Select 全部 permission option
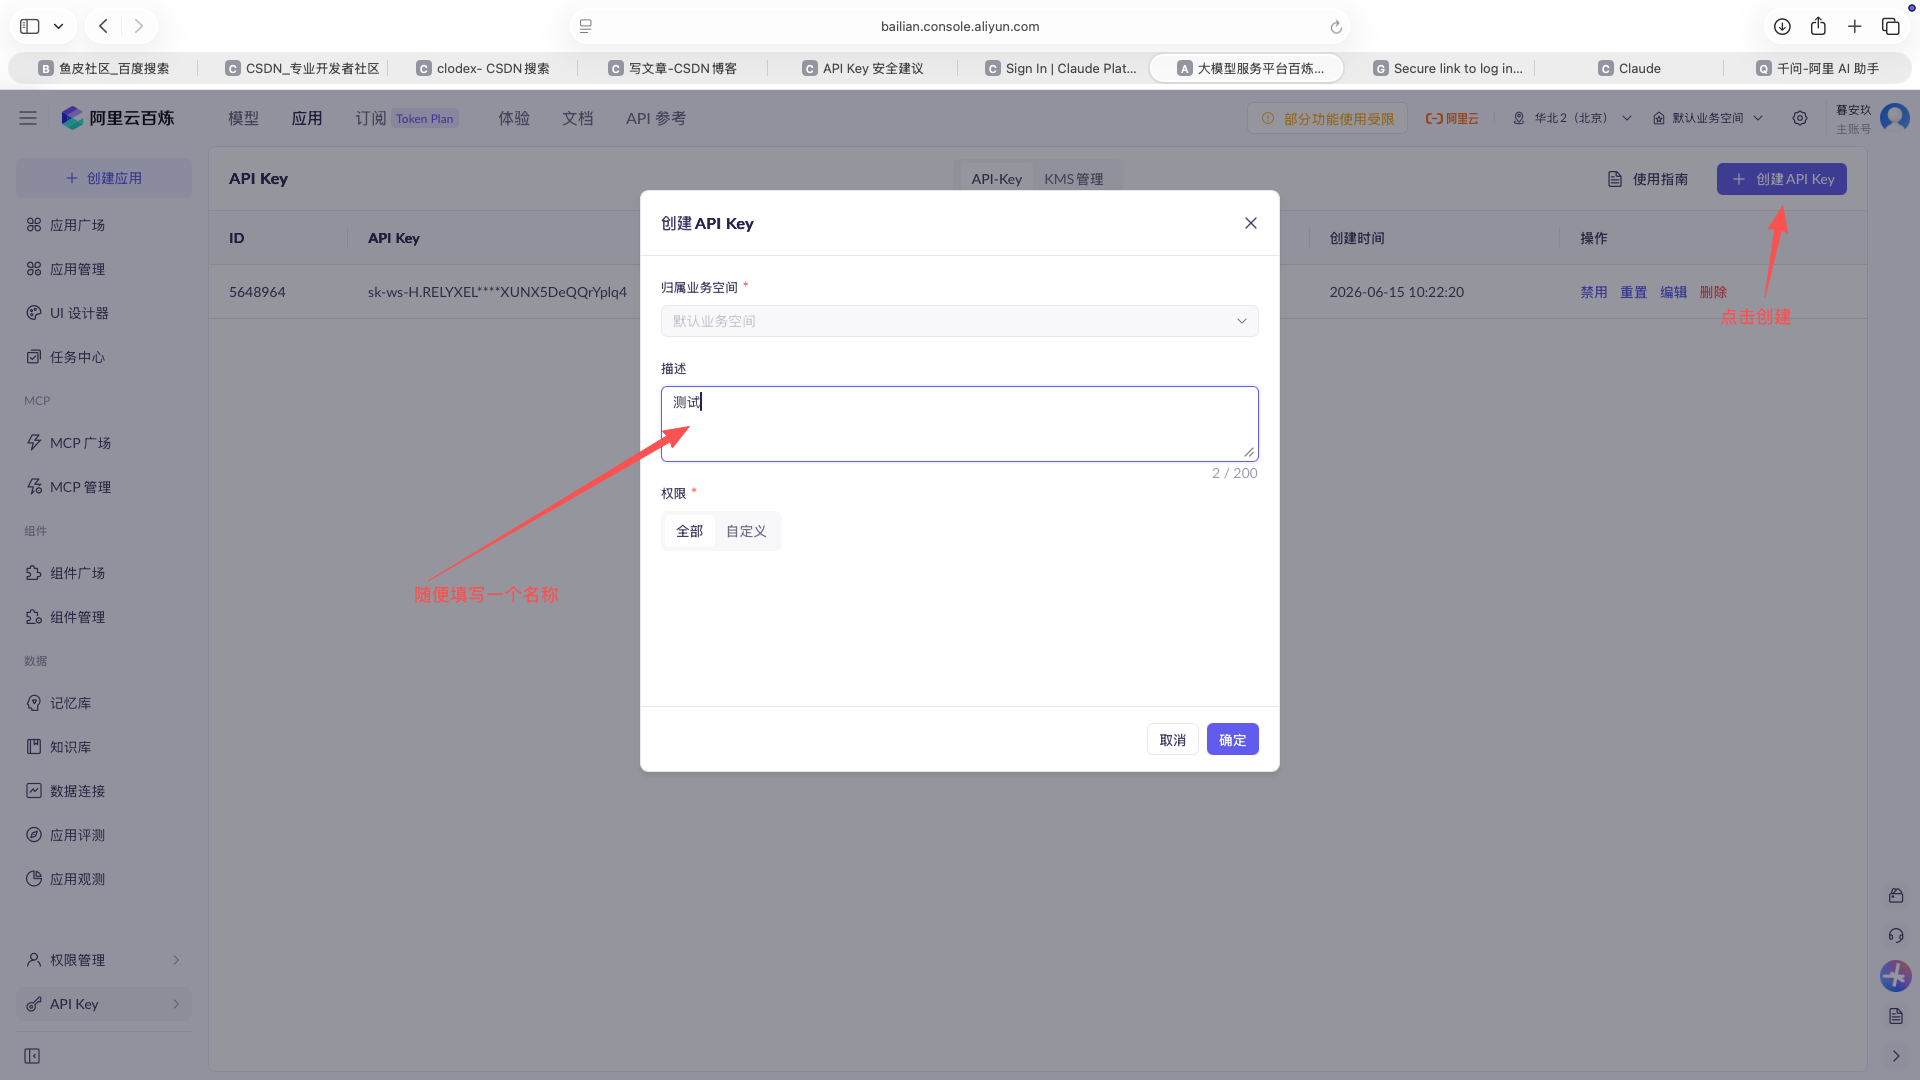The height and width of the screenshot is (1080, 1920). pyautogui.click(x=689, y=531)
